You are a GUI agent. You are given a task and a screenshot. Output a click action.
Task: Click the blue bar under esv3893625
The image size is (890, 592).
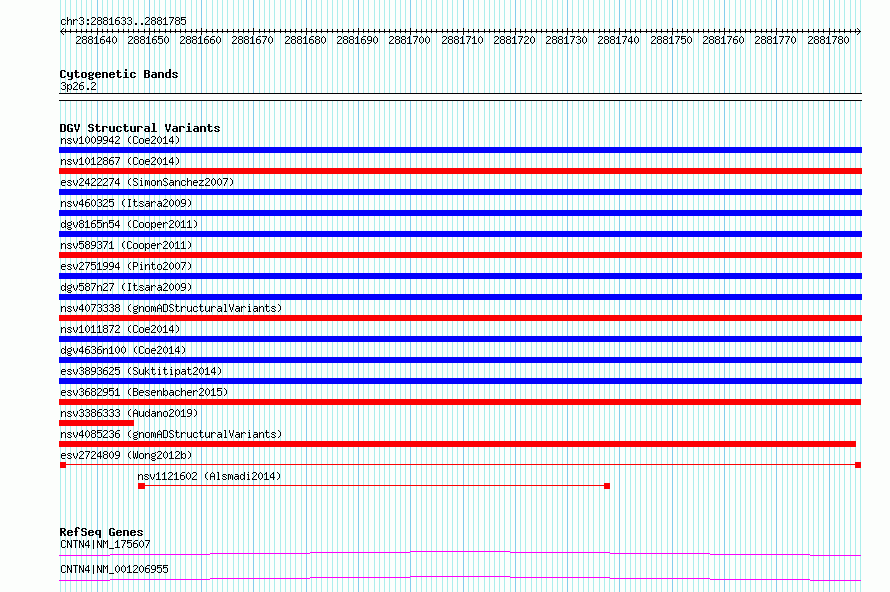click(x=460, y=381)
